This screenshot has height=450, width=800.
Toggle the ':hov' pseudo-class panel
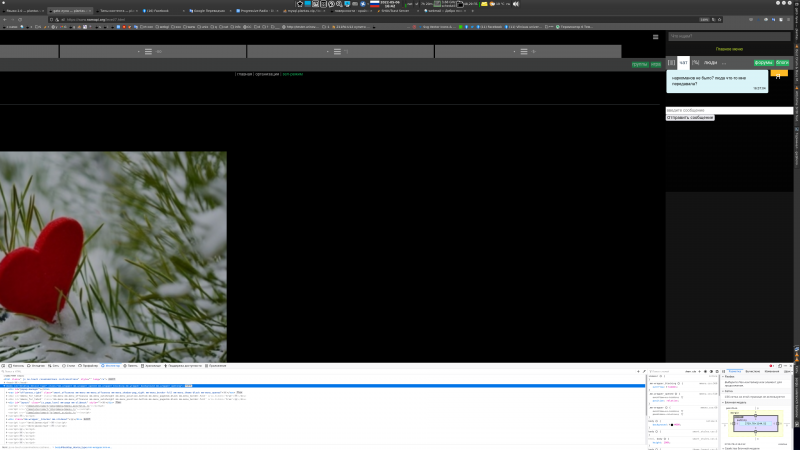[688, 371]
